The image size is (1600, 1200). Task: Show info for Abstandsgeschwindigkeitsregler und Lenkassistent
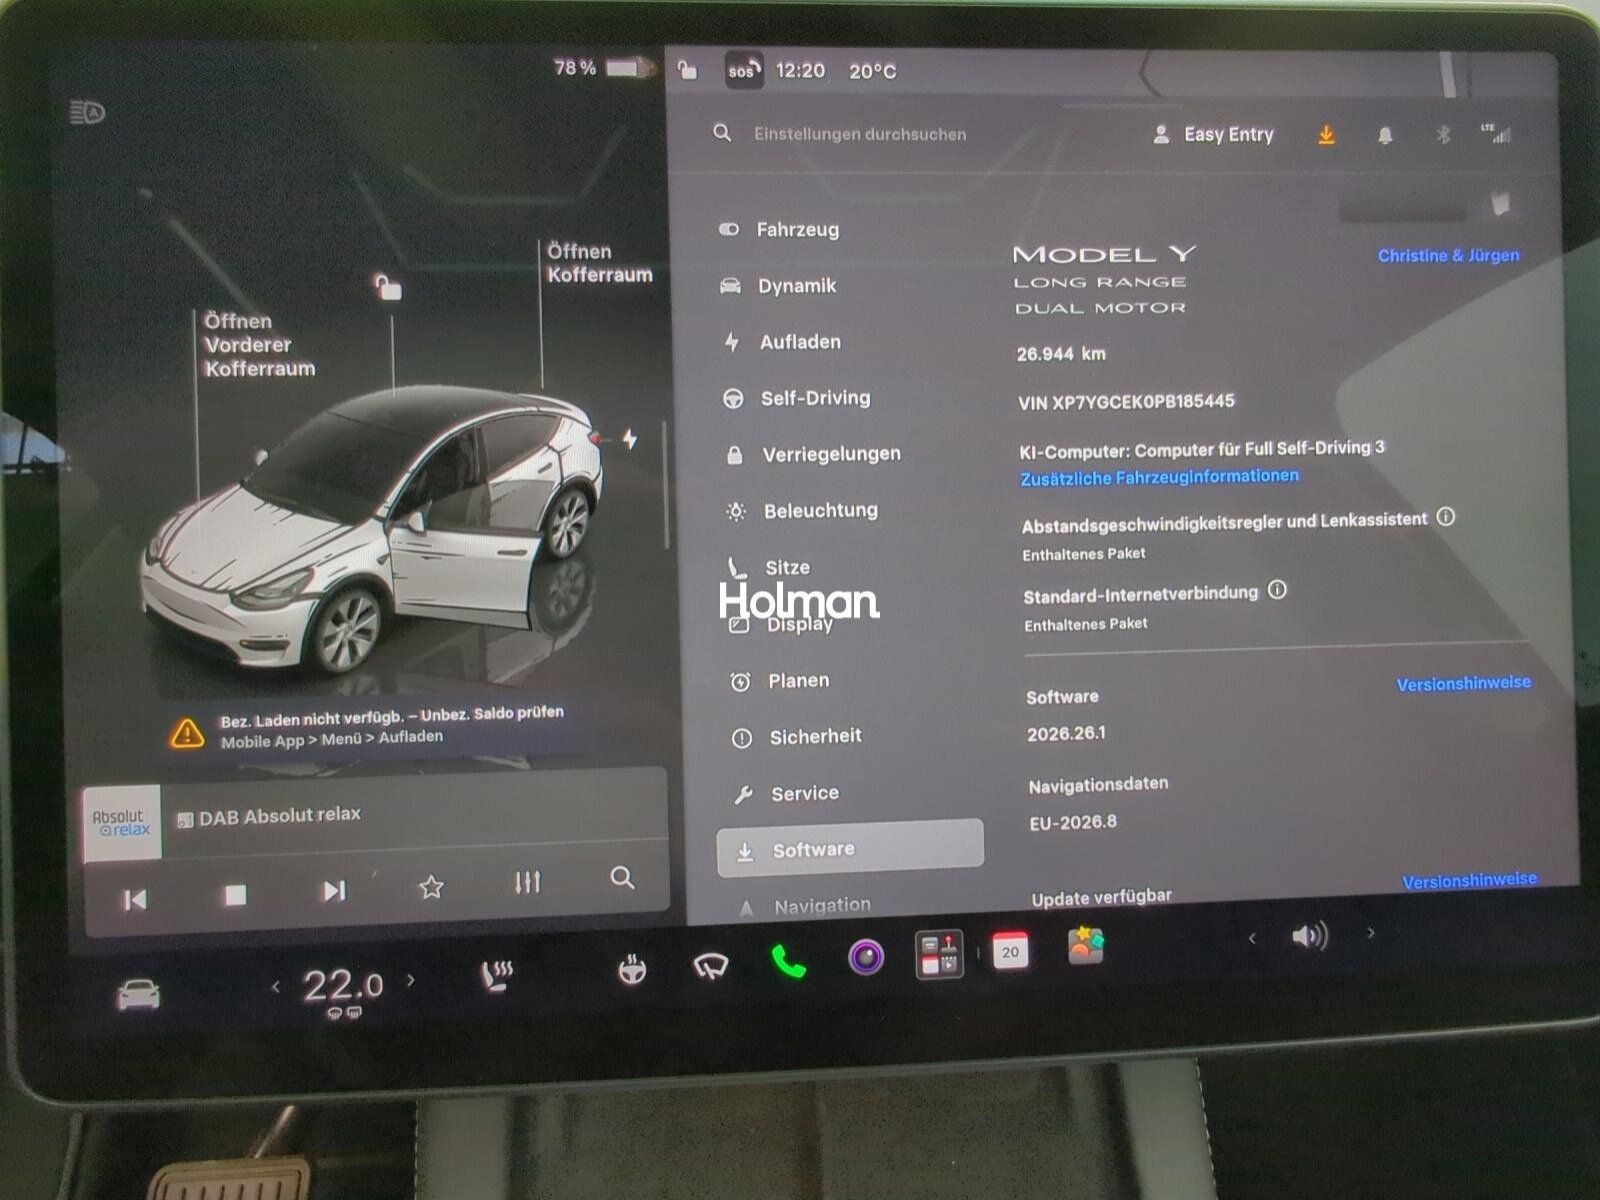[x=1446, y=517]
